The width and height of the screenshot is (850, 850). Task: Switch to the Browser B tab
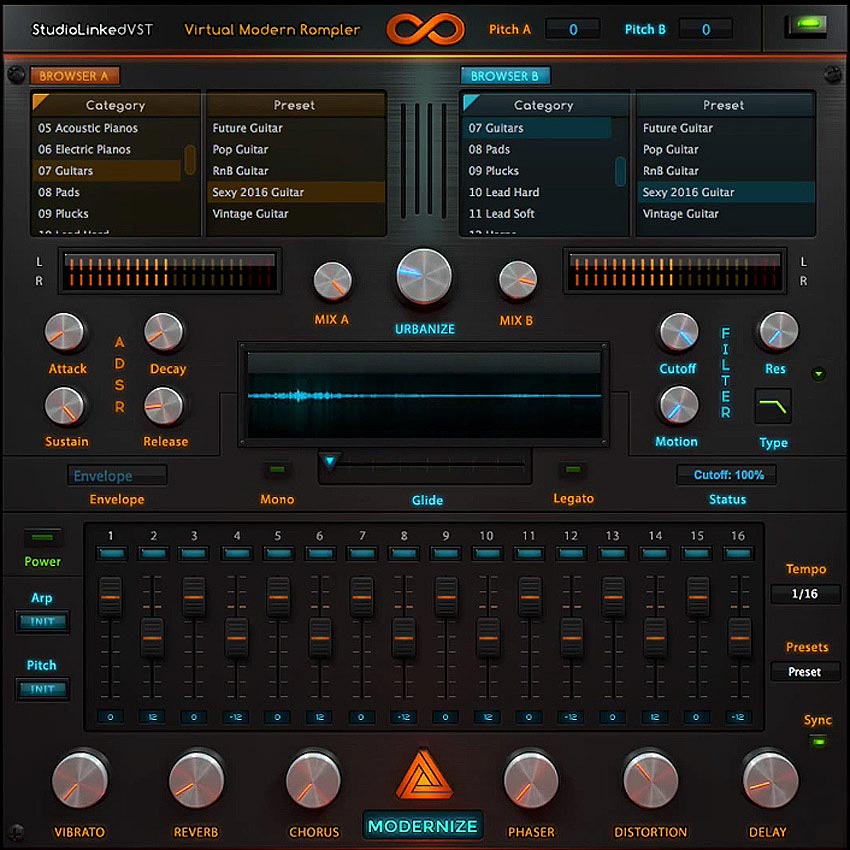tap(505, 76)
